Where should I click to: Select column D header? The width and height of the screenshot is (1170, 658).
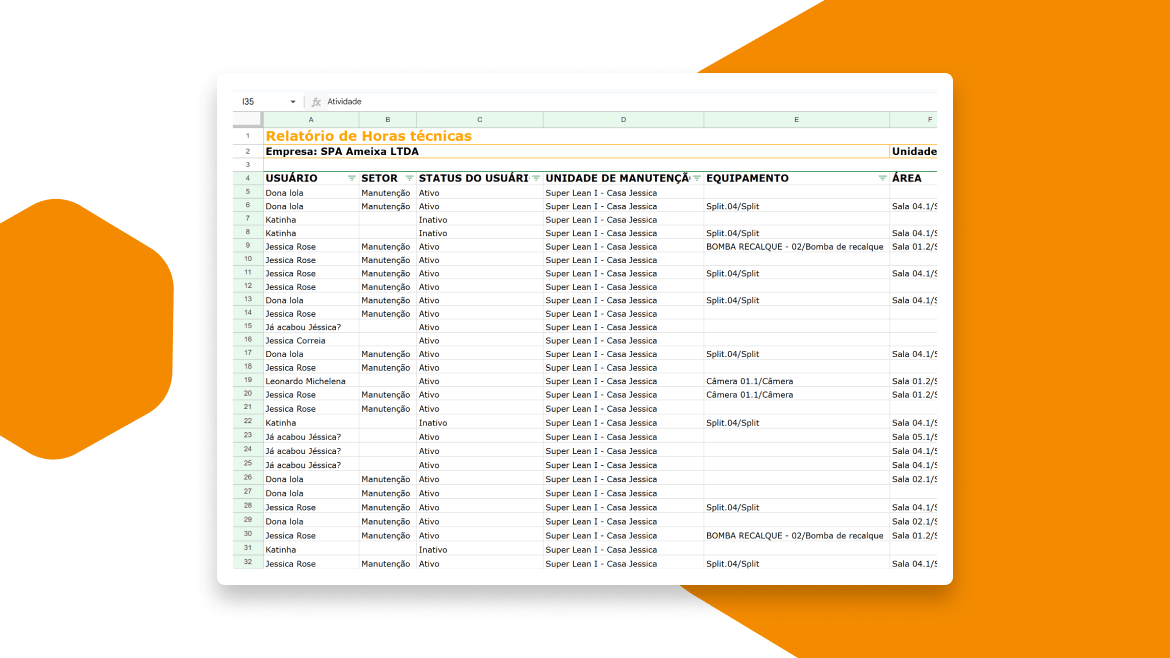point(623,120)
